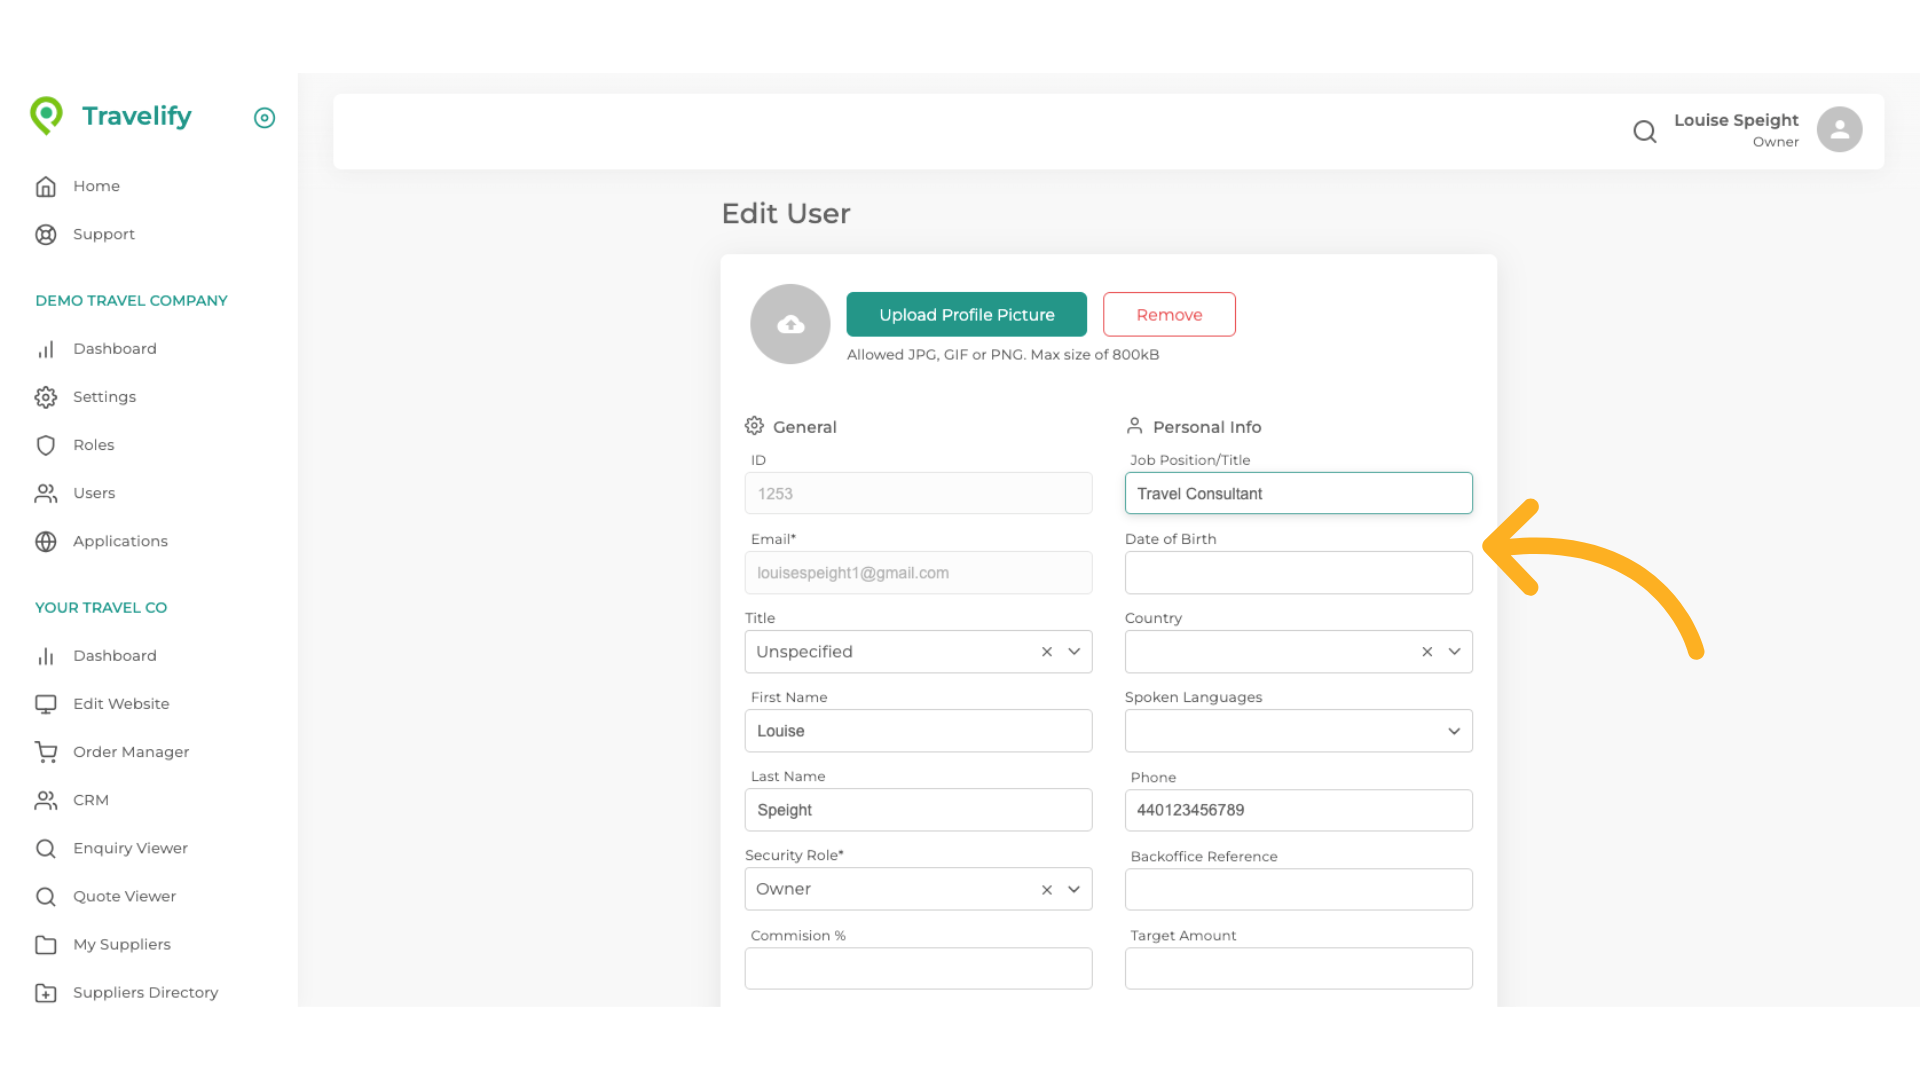Go to the Roles menu item

pyautogui.click(x=93, y=445)
